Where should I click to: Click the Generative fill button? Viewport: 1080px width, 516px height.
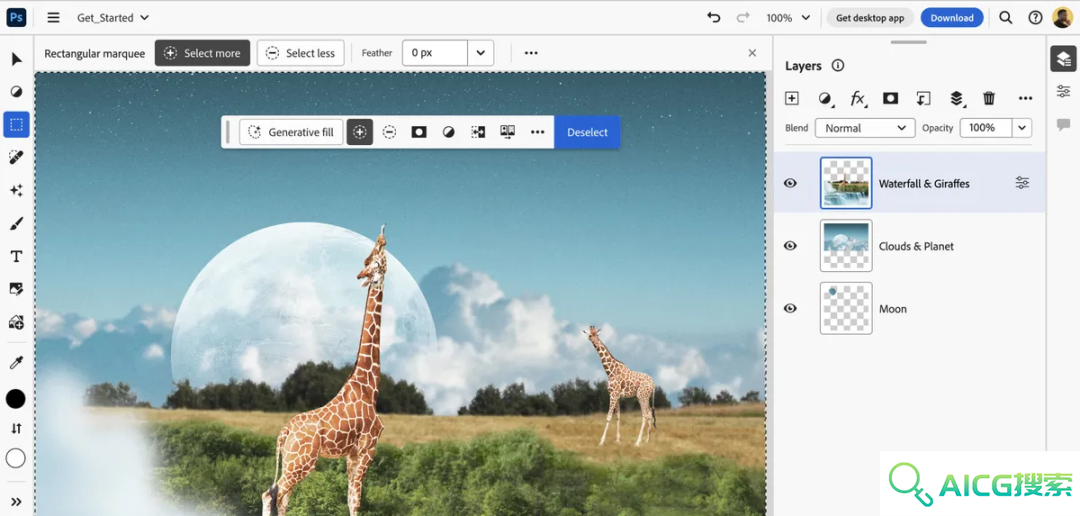click(291, 132)
